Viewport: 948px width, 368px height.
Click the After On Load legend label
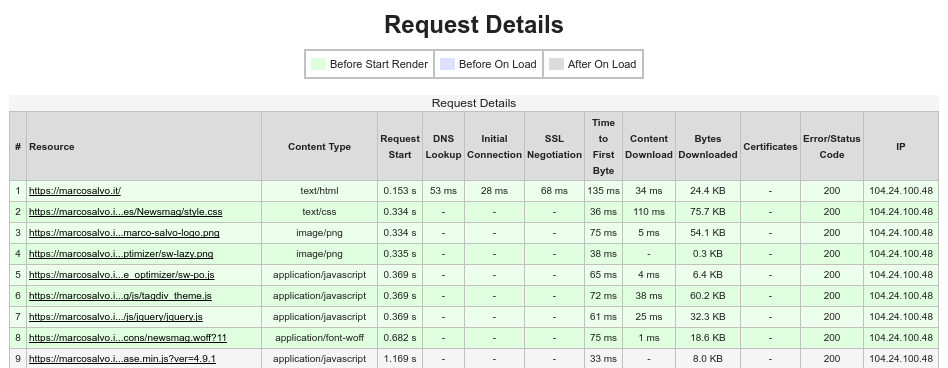coord(602,64)
